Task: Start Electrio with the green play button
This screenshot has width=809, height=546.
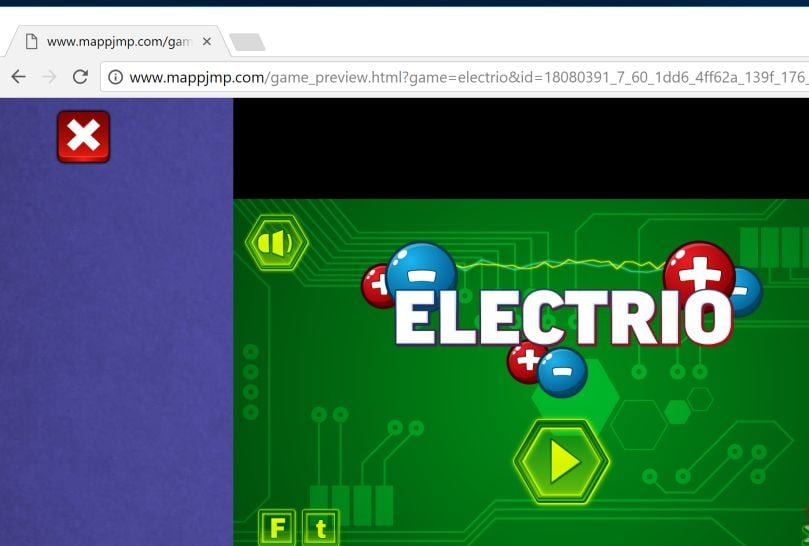Action: coord(561,461)
